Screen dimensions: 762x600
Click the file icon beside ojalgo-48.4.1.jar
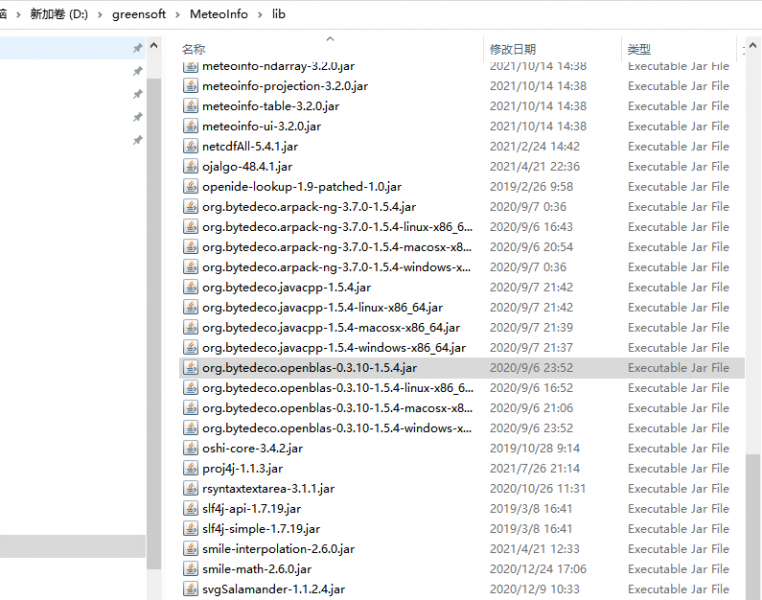pos(191,166)
